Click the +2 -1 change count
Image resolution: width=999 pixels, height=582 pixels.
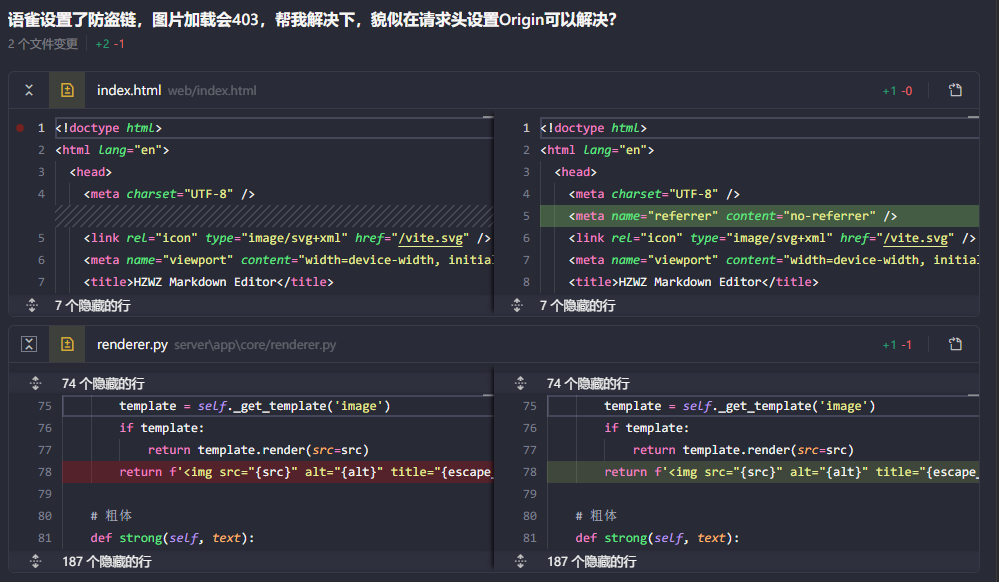(110, 44)
